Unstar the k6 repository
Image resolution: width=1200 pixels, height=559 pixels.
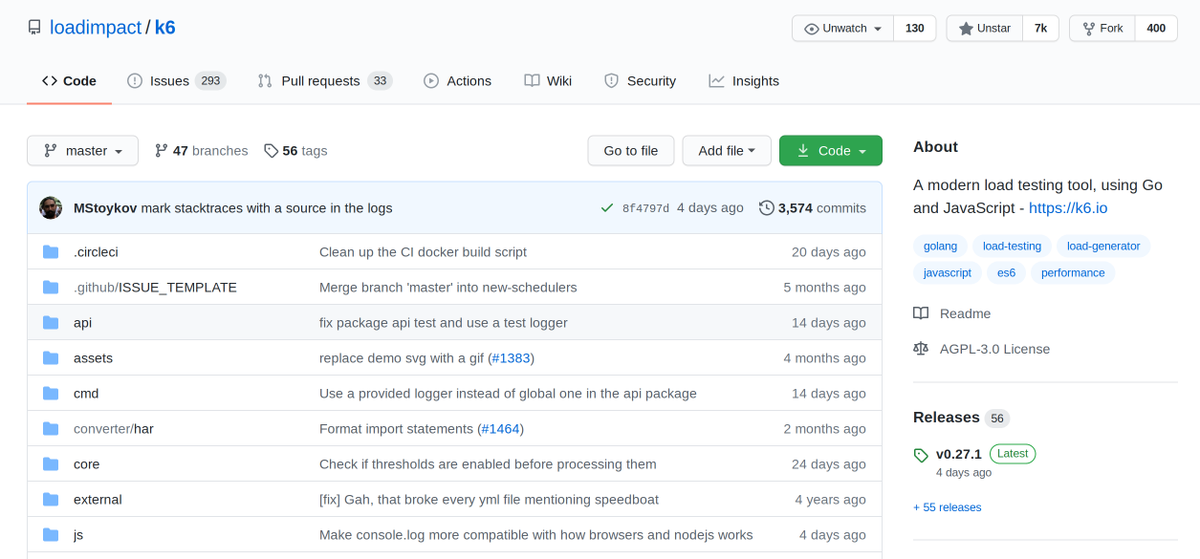click(x=984, y=28)
